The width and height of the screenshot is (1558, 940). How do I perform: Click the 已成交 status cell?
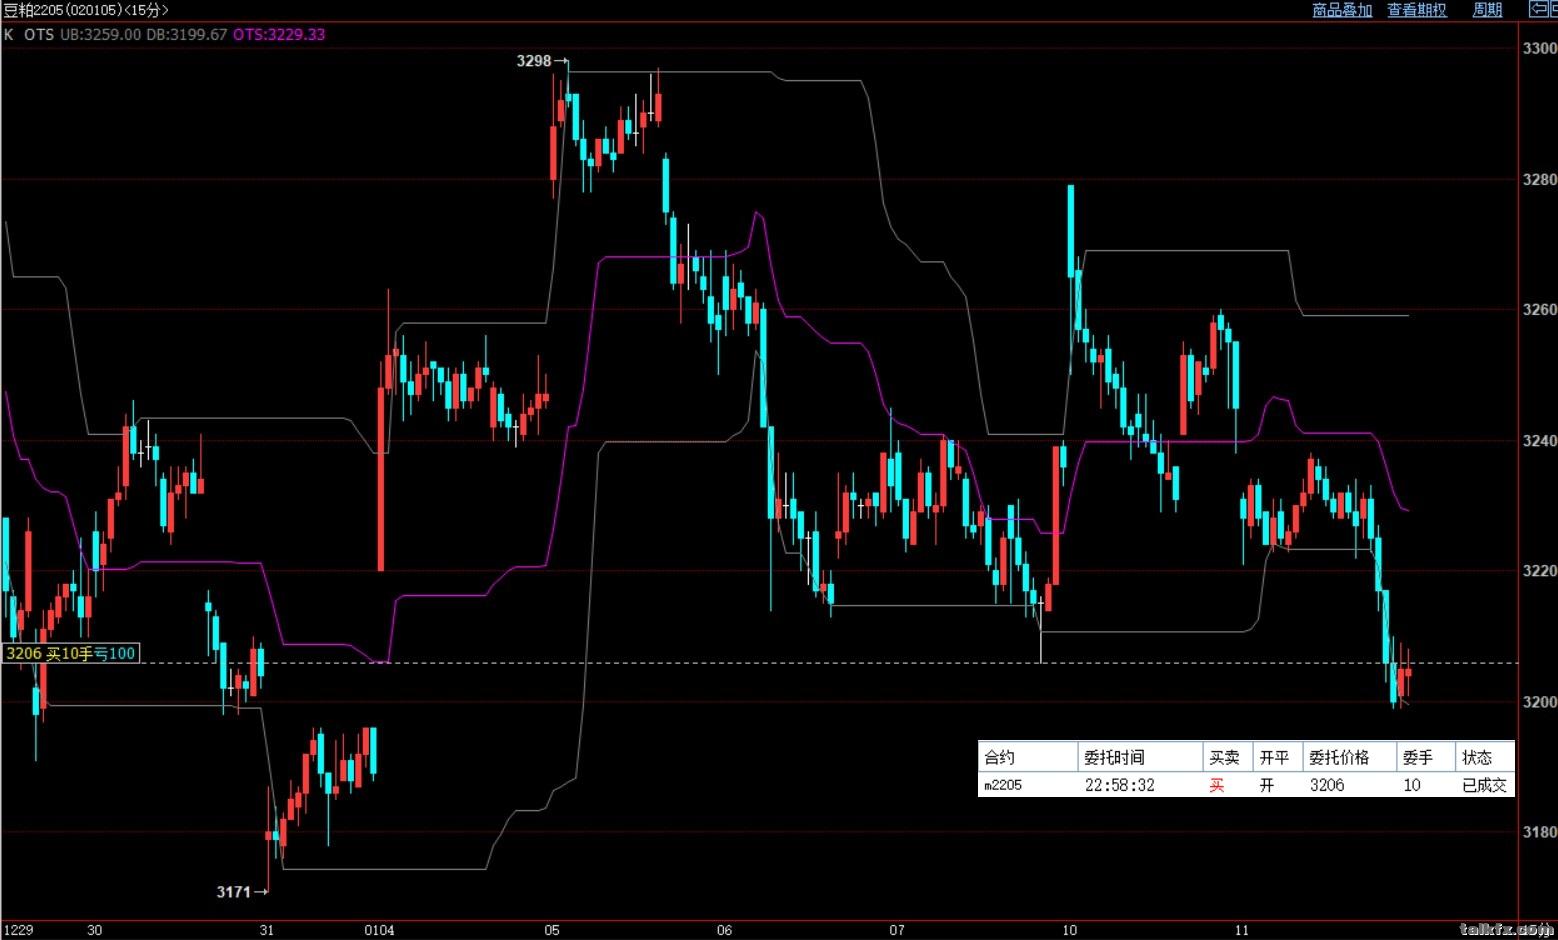1485,785
